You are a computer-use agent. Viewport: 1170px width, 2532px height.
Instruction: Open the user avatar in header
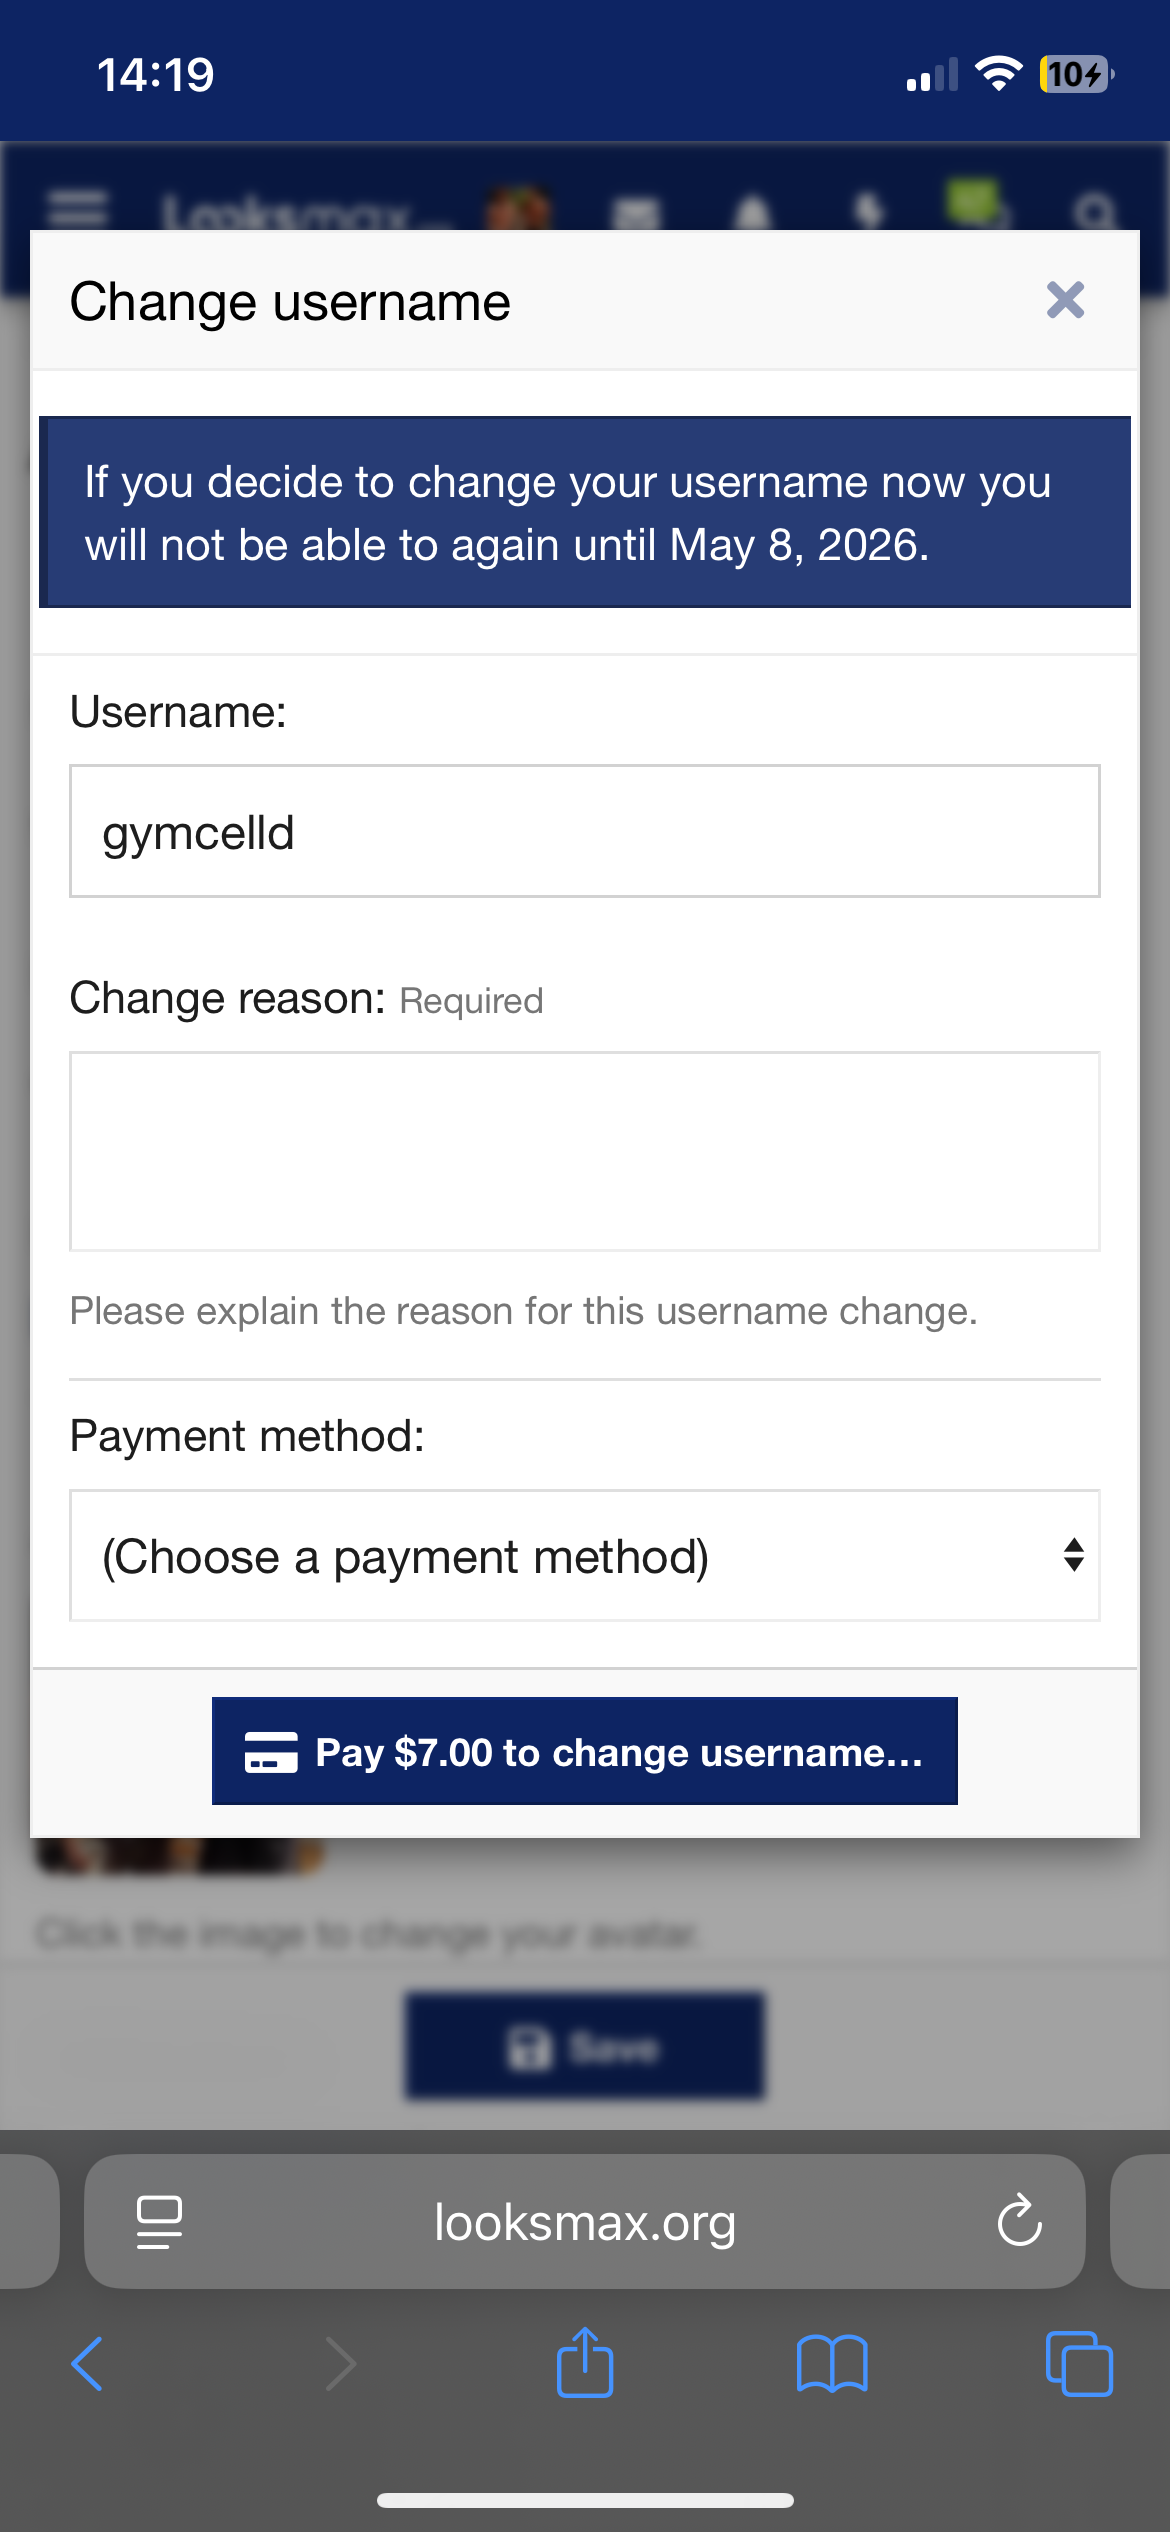pos(518,209)
